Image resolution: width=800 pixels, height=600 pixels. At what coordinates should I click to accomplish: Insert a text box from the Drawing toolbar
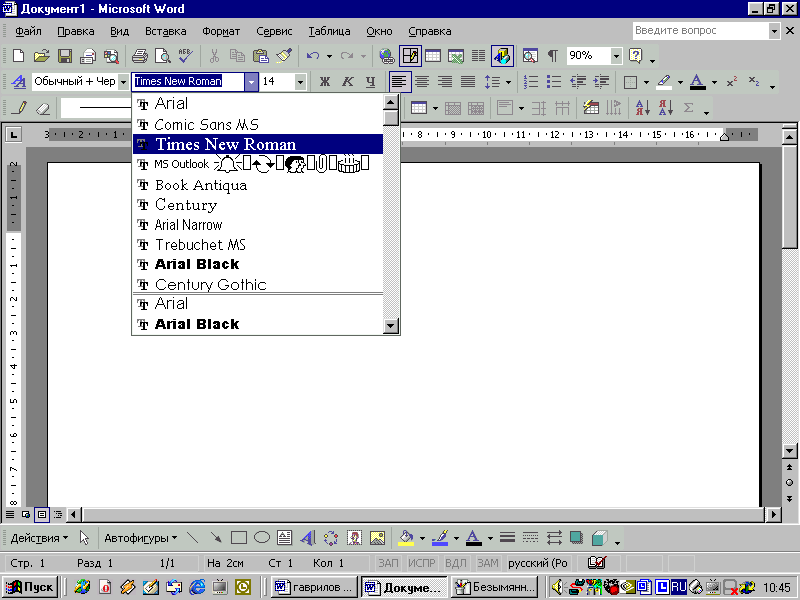285,538
